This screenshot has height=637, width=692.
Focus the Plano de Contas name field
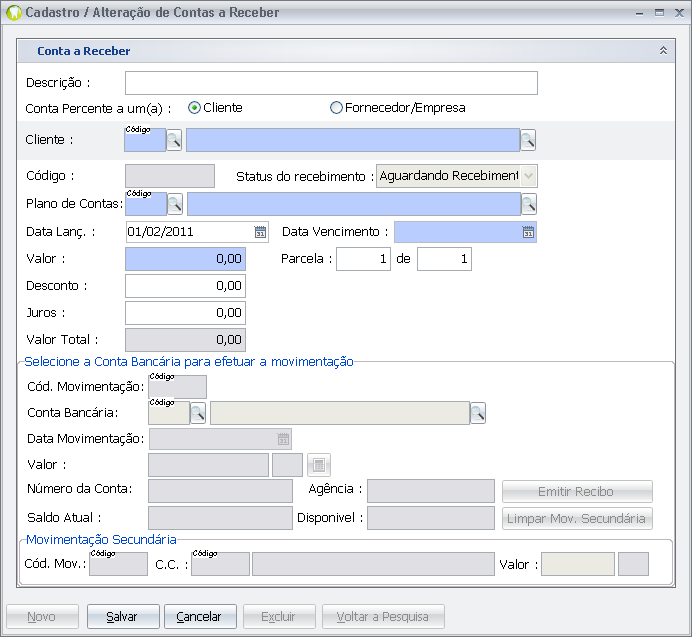point(354,204)
